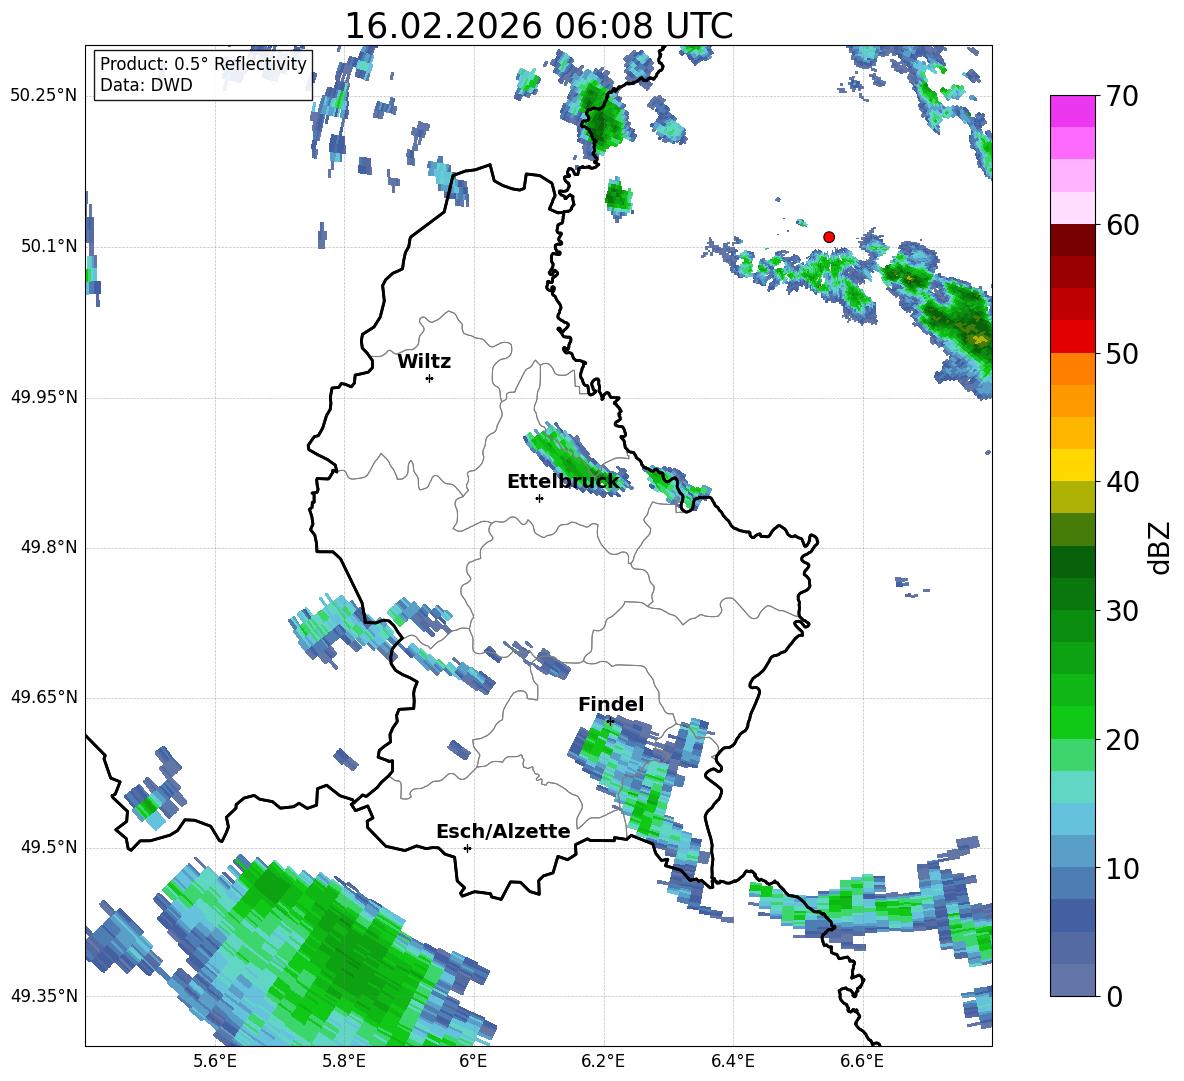
Task: Click the Findel city label
Action: 611,704
